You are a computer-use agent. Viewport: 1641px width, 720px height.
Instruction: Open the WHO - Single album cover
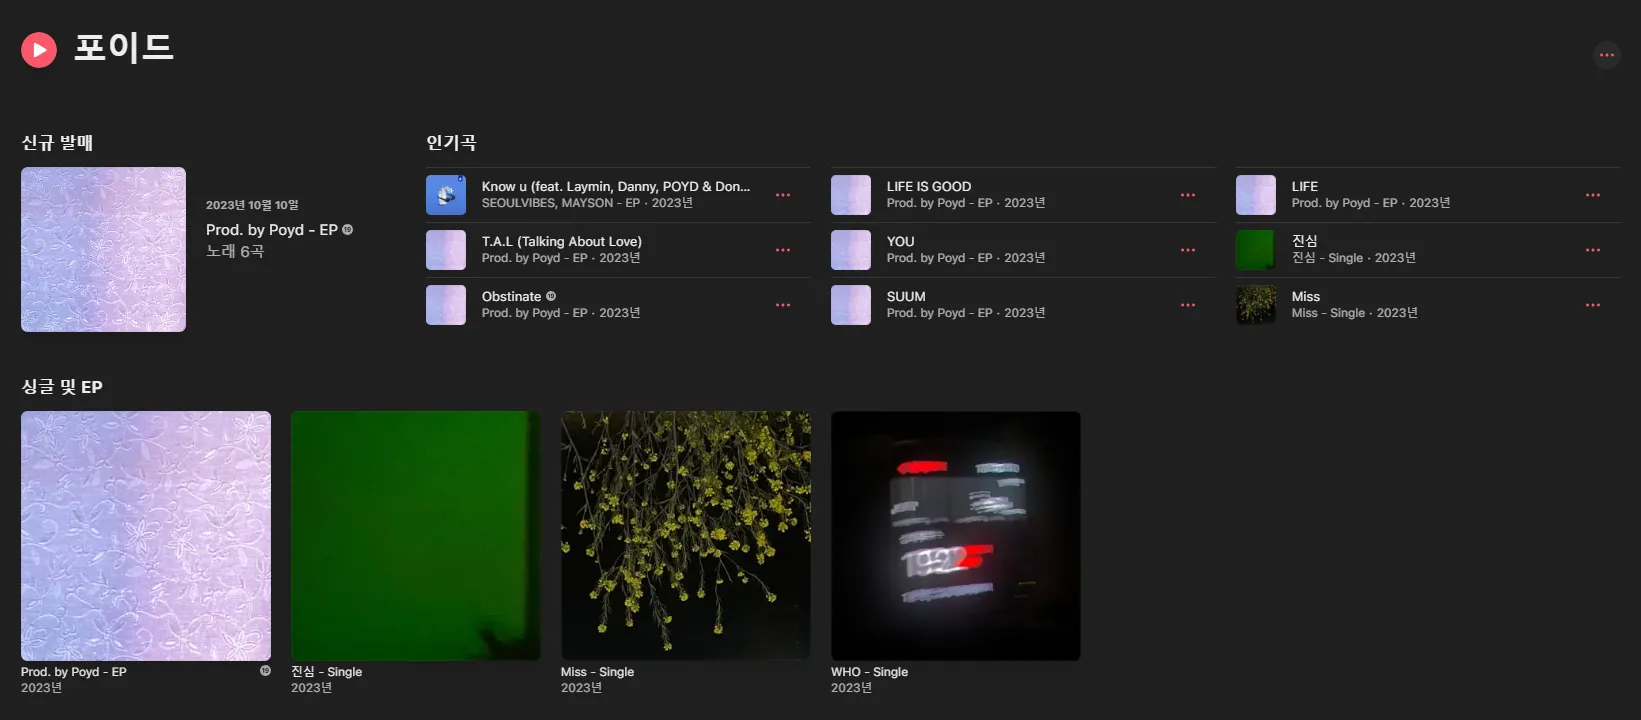click(956, 535)
